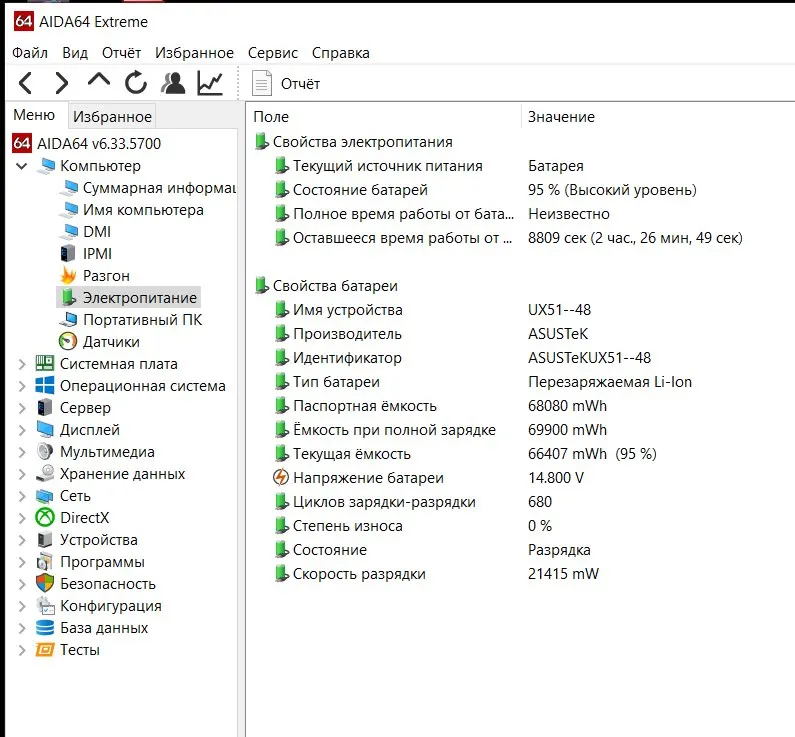Click the Устройства device icon

(x=45, y=539)
